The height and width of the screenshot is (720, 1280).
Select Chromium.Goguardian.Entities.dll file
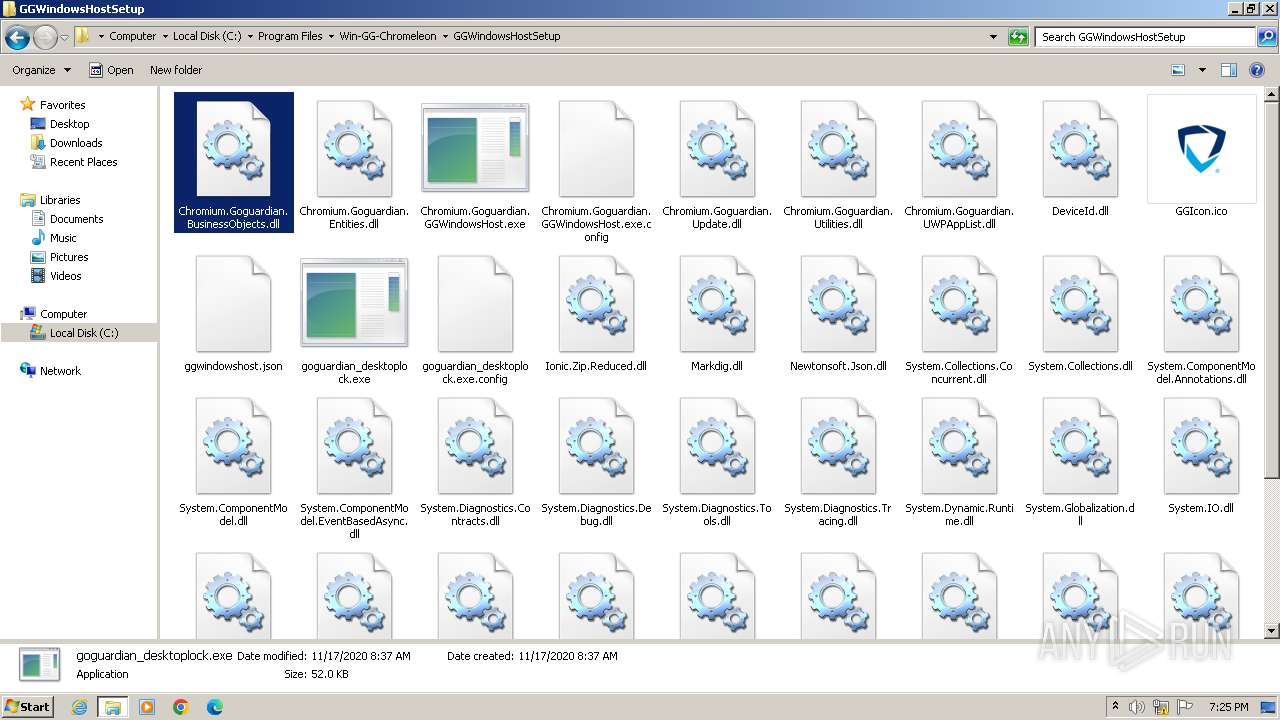click(x=354, y=163)
